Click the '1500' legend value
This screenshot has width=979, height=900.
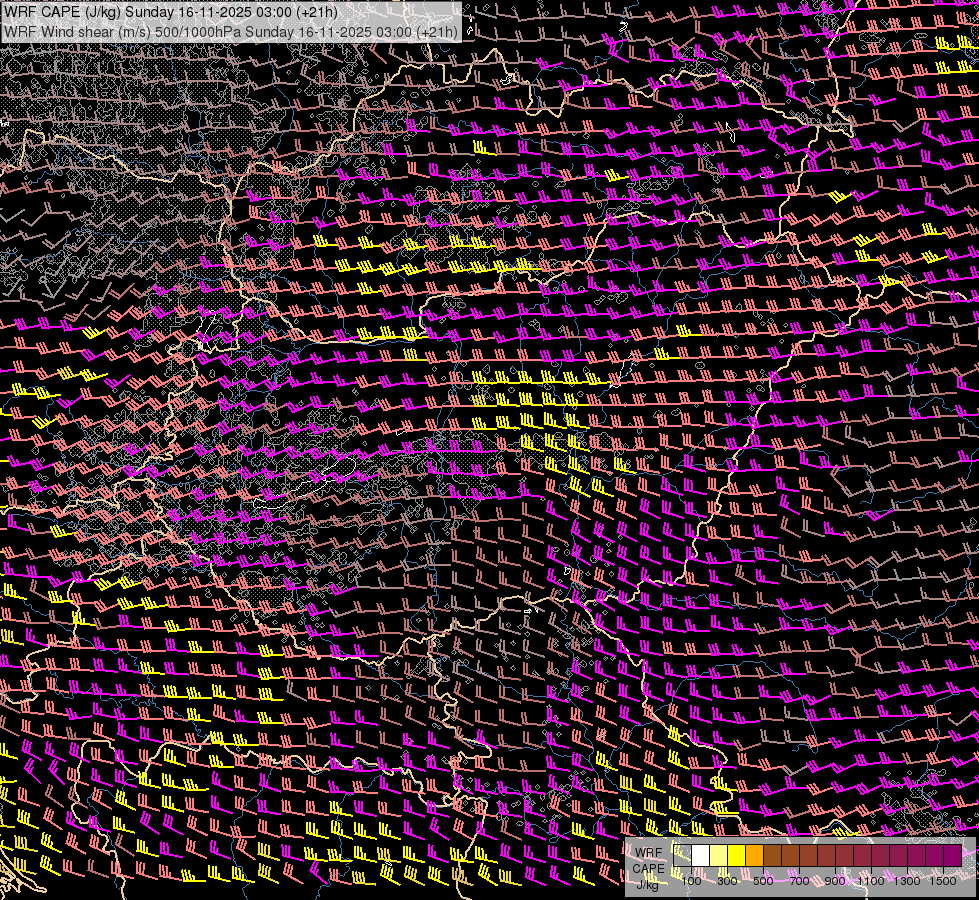pos(943,881)
